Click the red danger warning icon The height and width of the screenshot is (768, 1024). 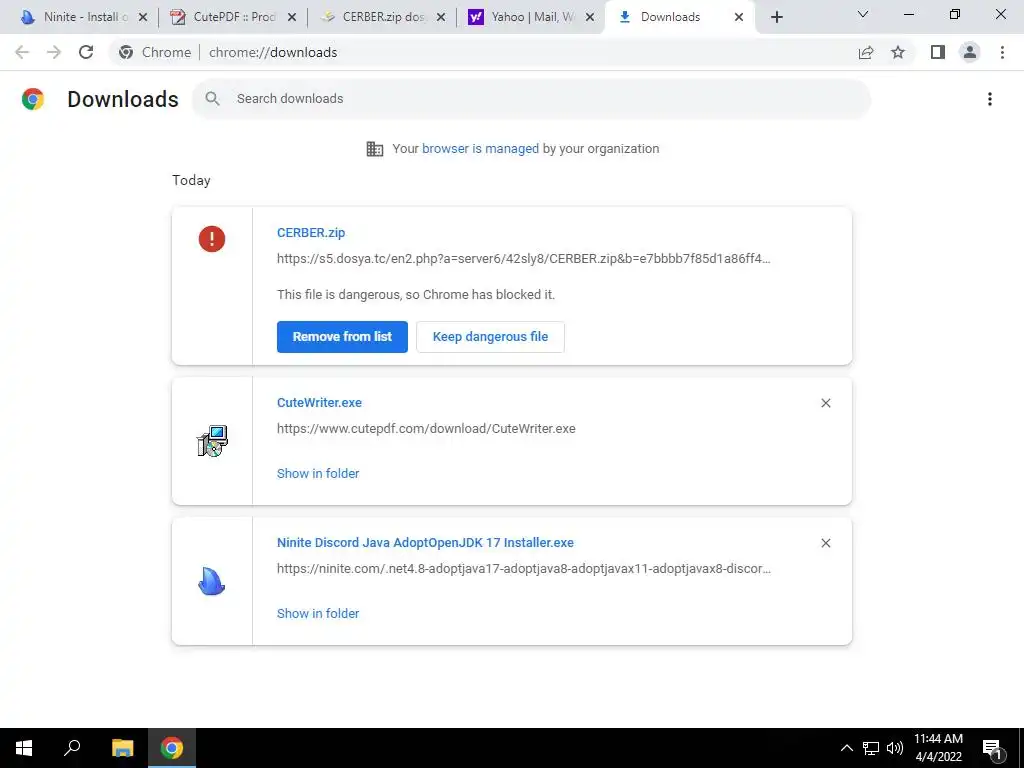(x=212, y=239)
